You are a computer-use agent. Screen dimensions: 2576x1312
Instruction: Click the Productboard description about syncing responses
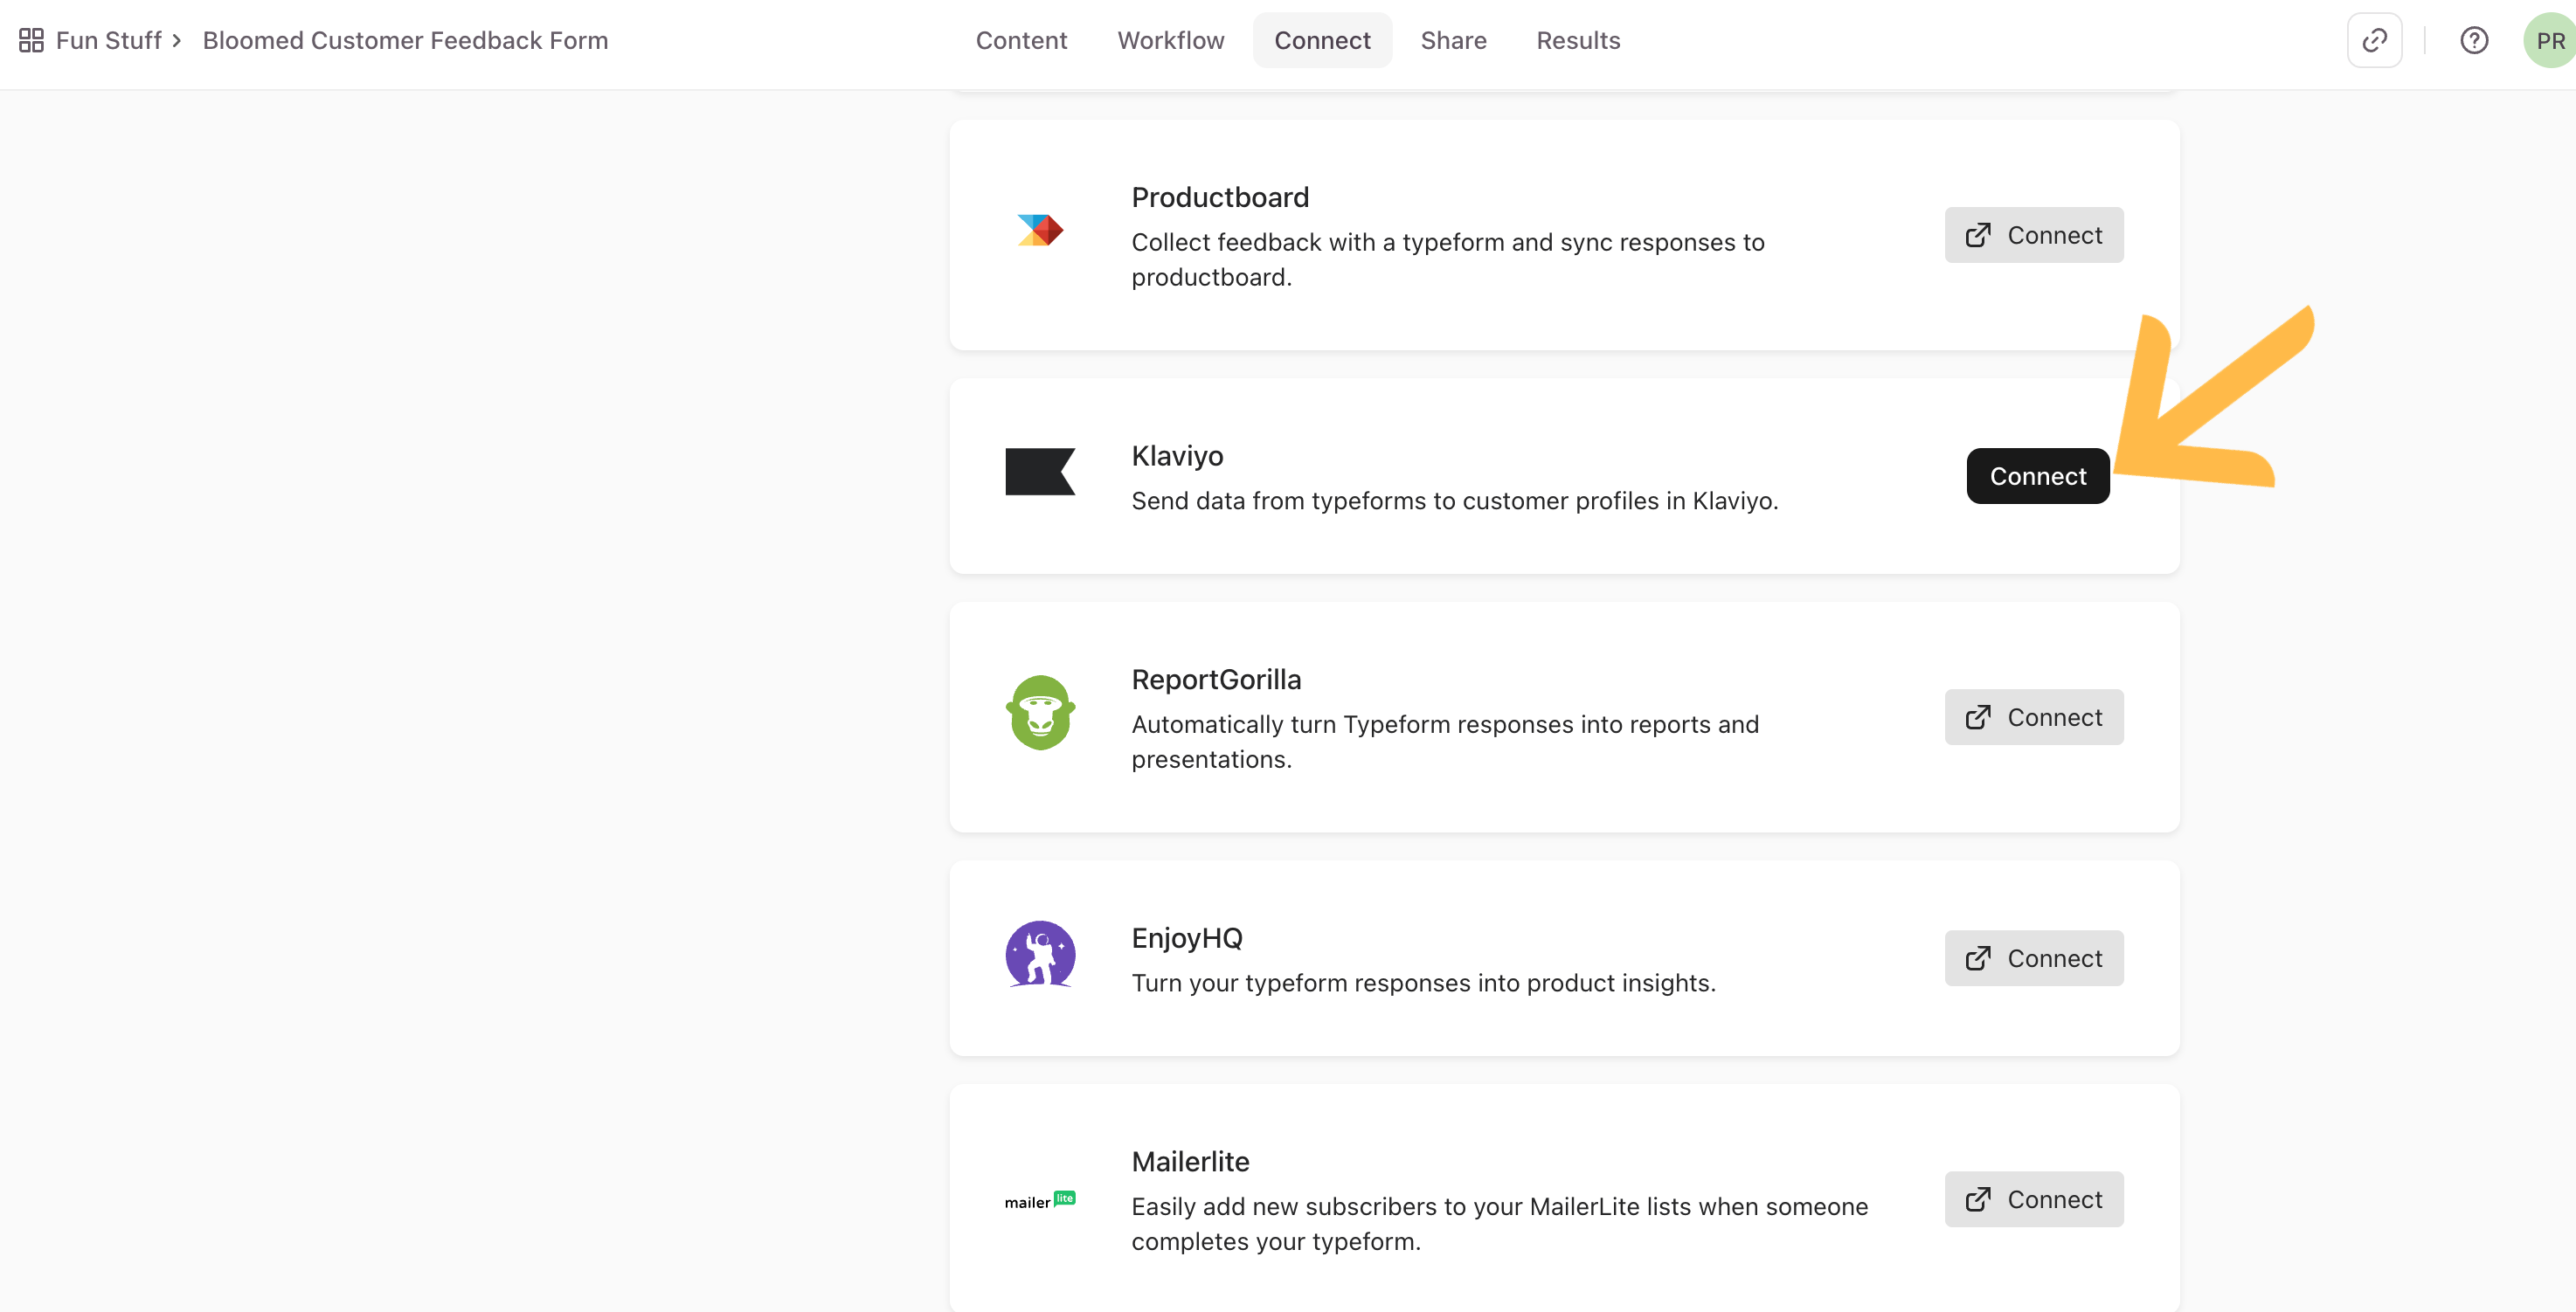1448,259
